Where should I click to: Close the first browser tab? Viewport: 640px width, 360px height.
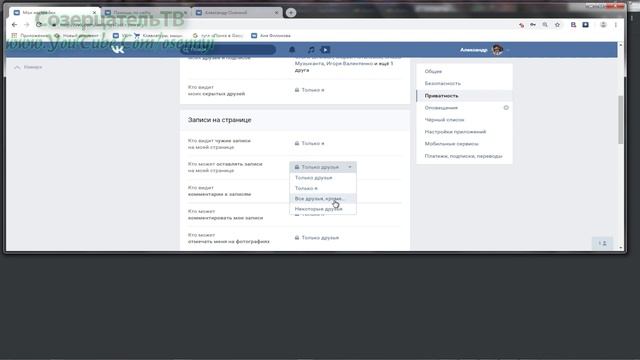pos(94,13)
